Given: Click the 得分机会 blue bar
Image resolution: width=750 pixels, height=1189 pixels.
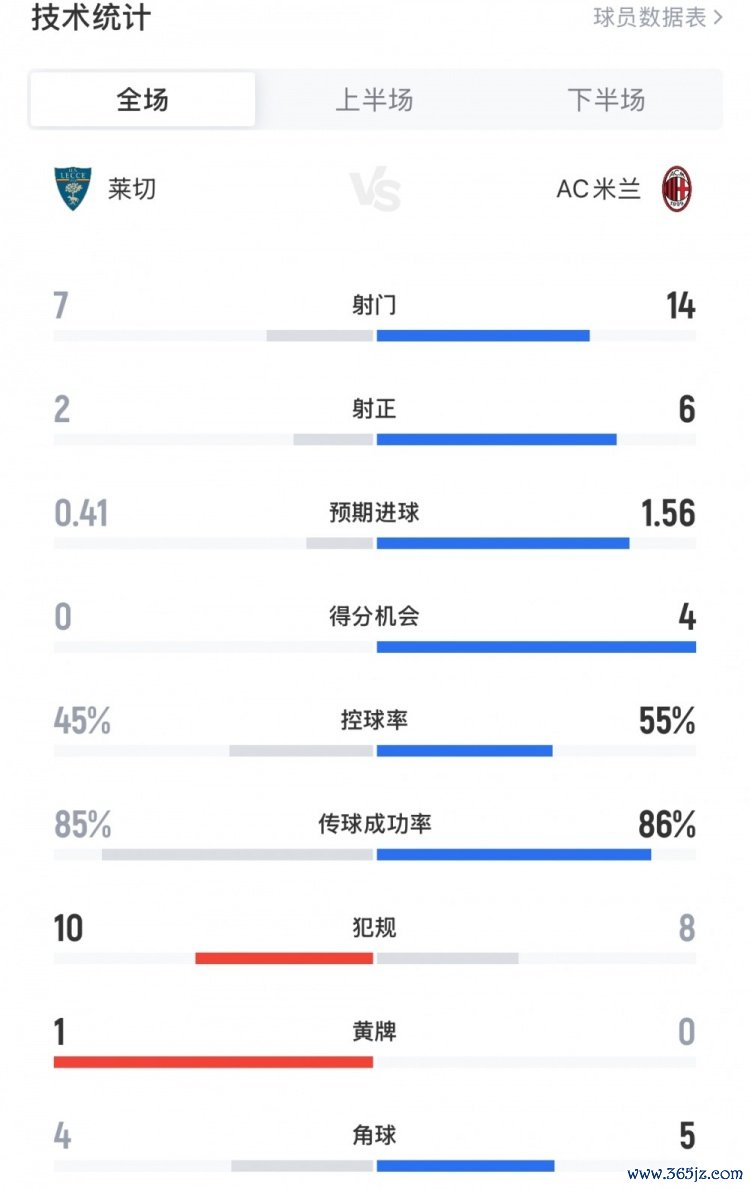Looking at the screenshot, I should 536,647.
